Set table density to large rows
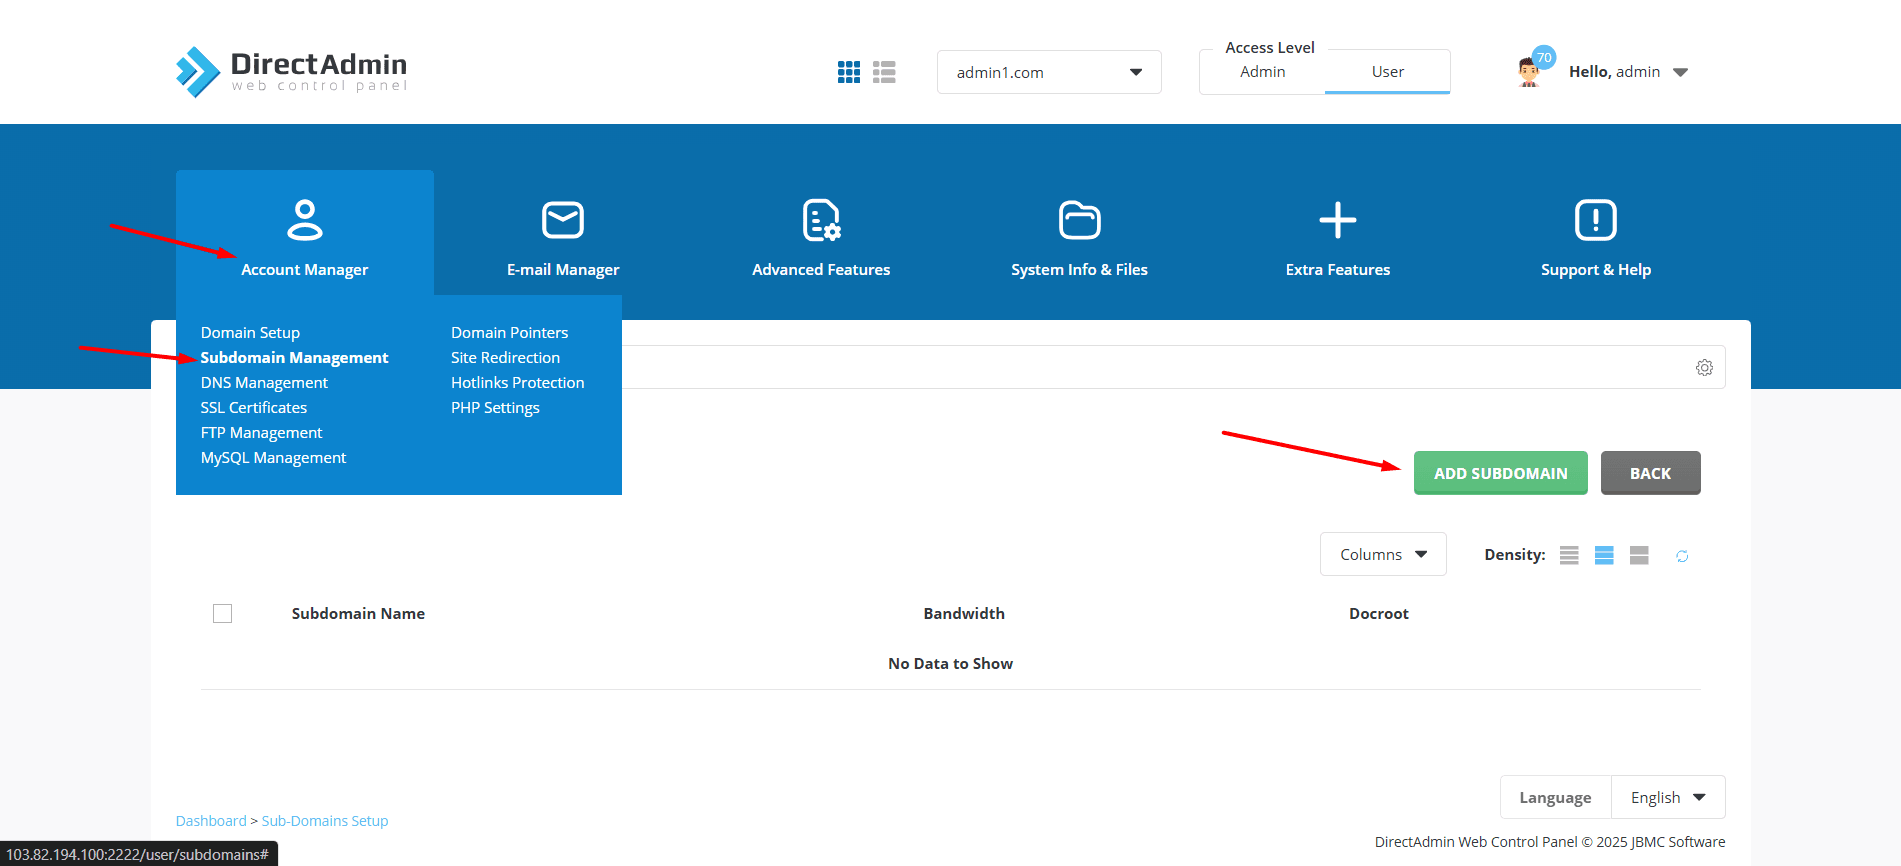1901x866 pixels. pyautogui.click(x=1639, y=555)
